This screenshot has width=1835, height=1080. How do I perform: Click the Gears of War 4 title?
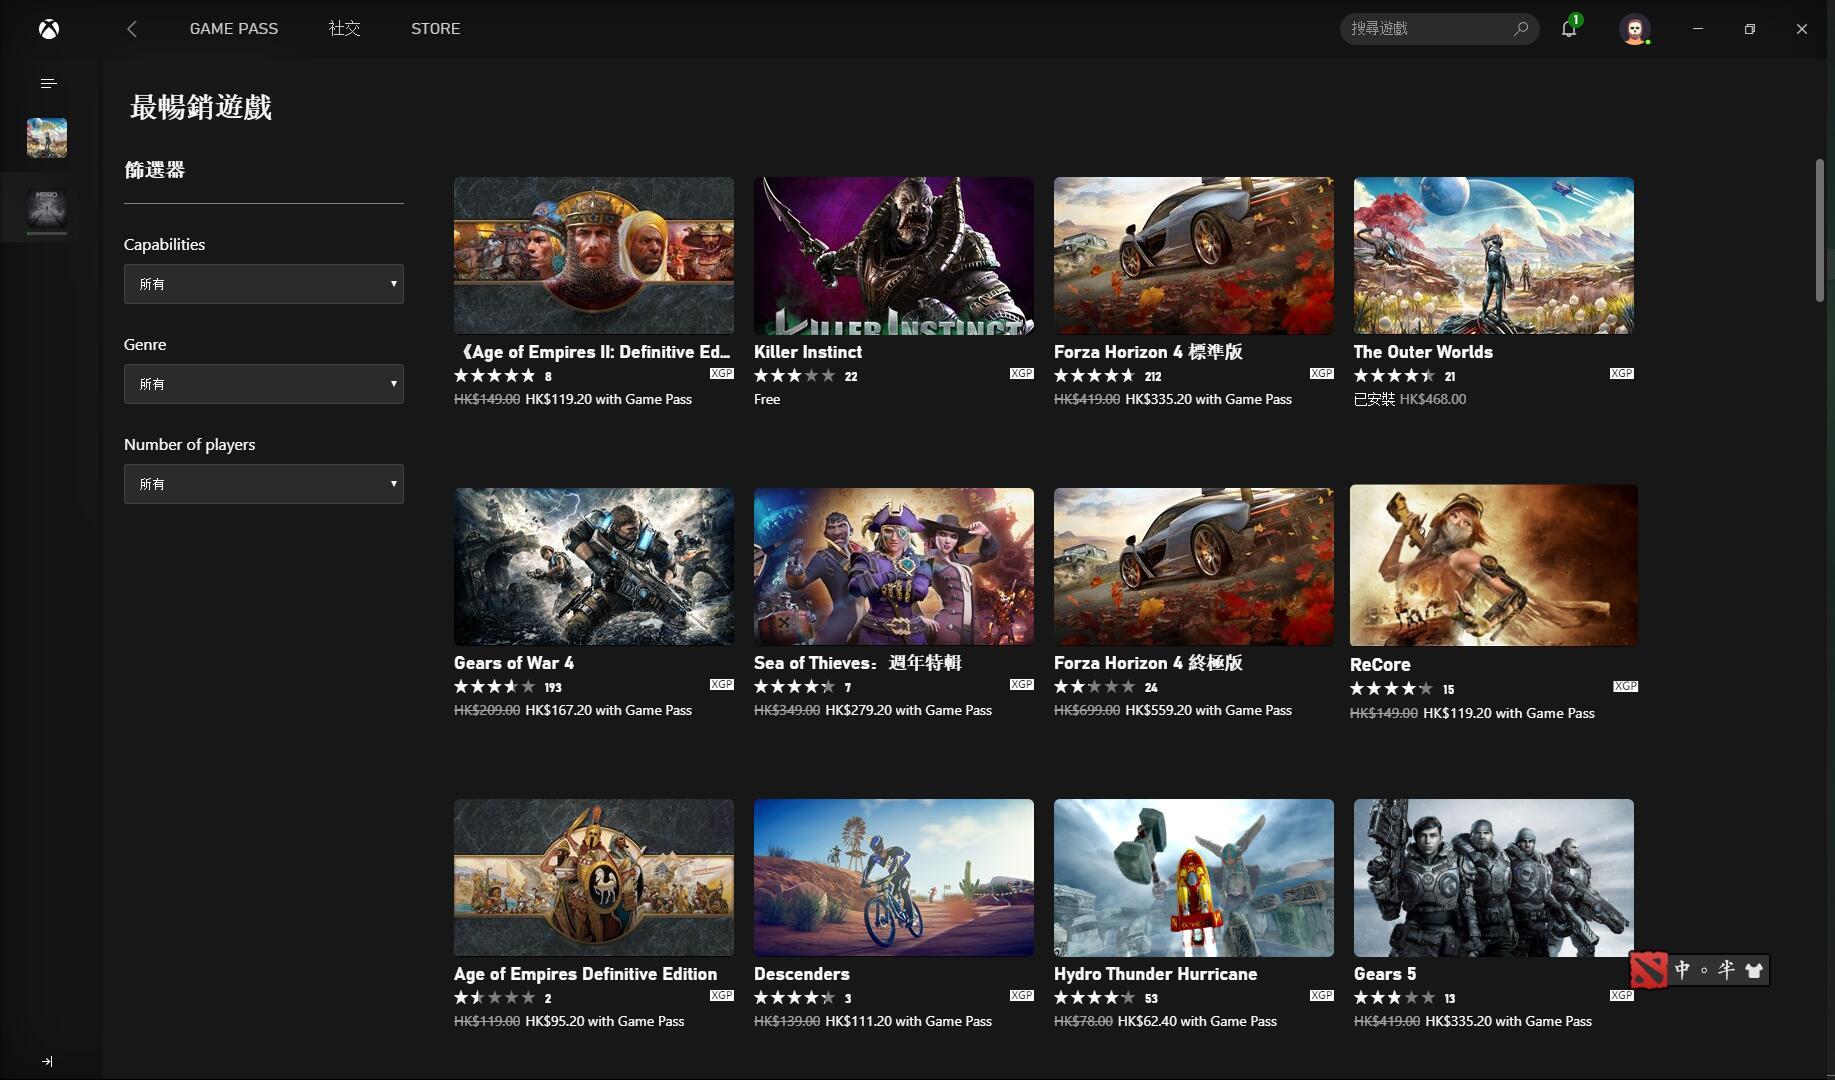514,663
